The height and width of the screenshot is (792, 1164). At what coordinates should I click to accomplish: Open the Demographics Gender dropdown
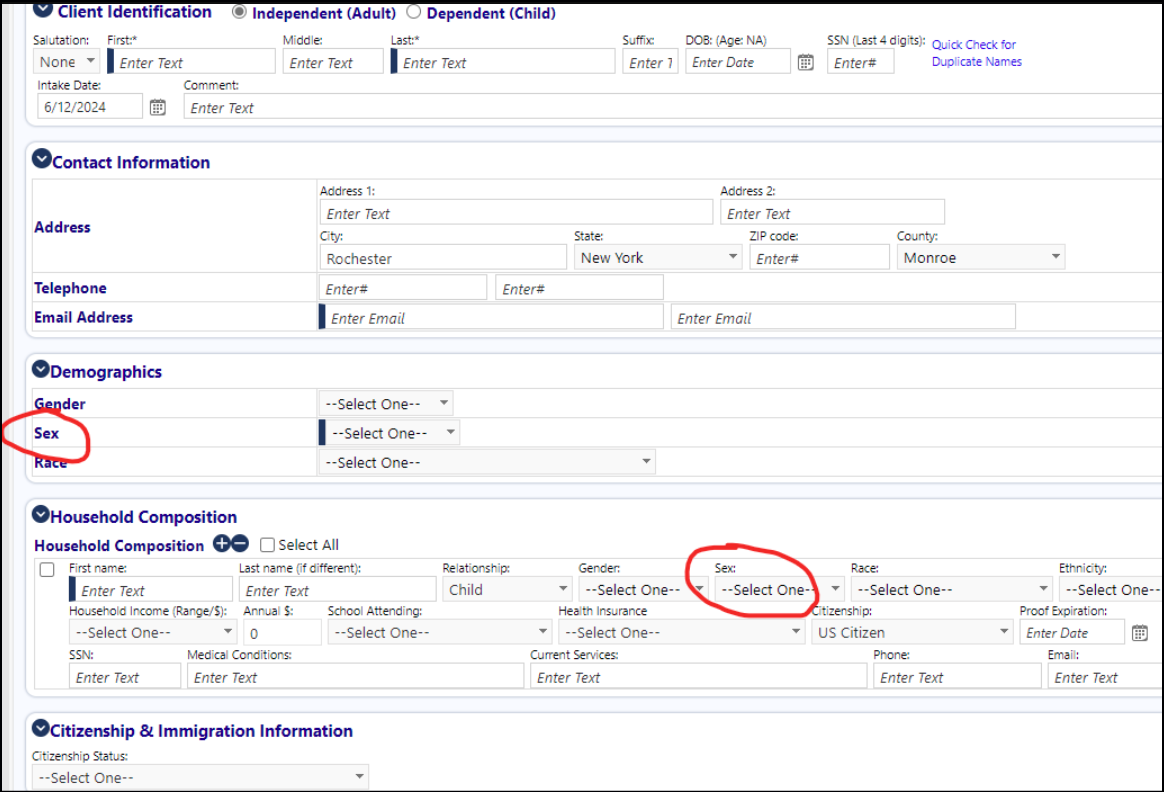tap(386, 404)
